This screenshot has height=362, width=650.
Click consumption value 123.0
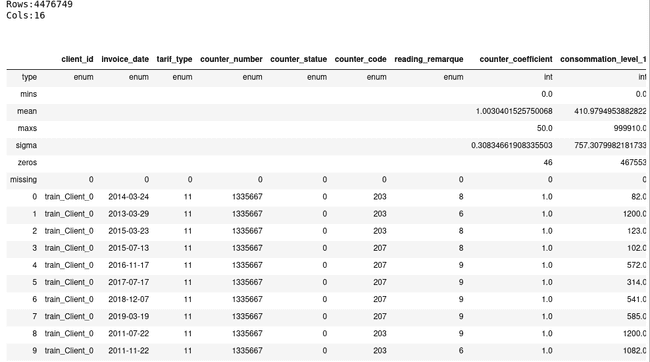click(637, 231)
